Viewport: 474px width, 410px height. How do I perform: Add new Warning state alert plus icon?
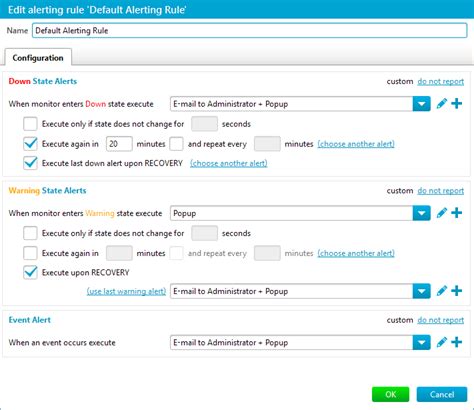tap(457, 213)
